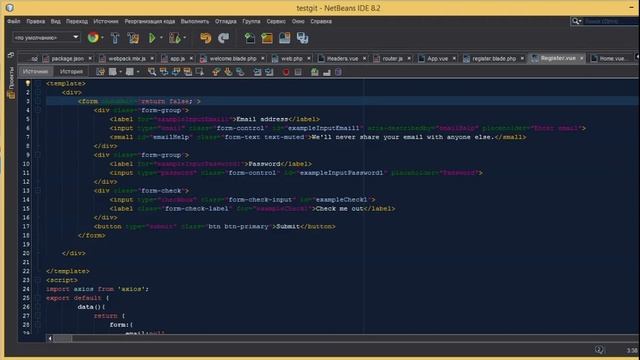Switch to the router.js tab
The image size is (640, 360).
coord(393,59)
